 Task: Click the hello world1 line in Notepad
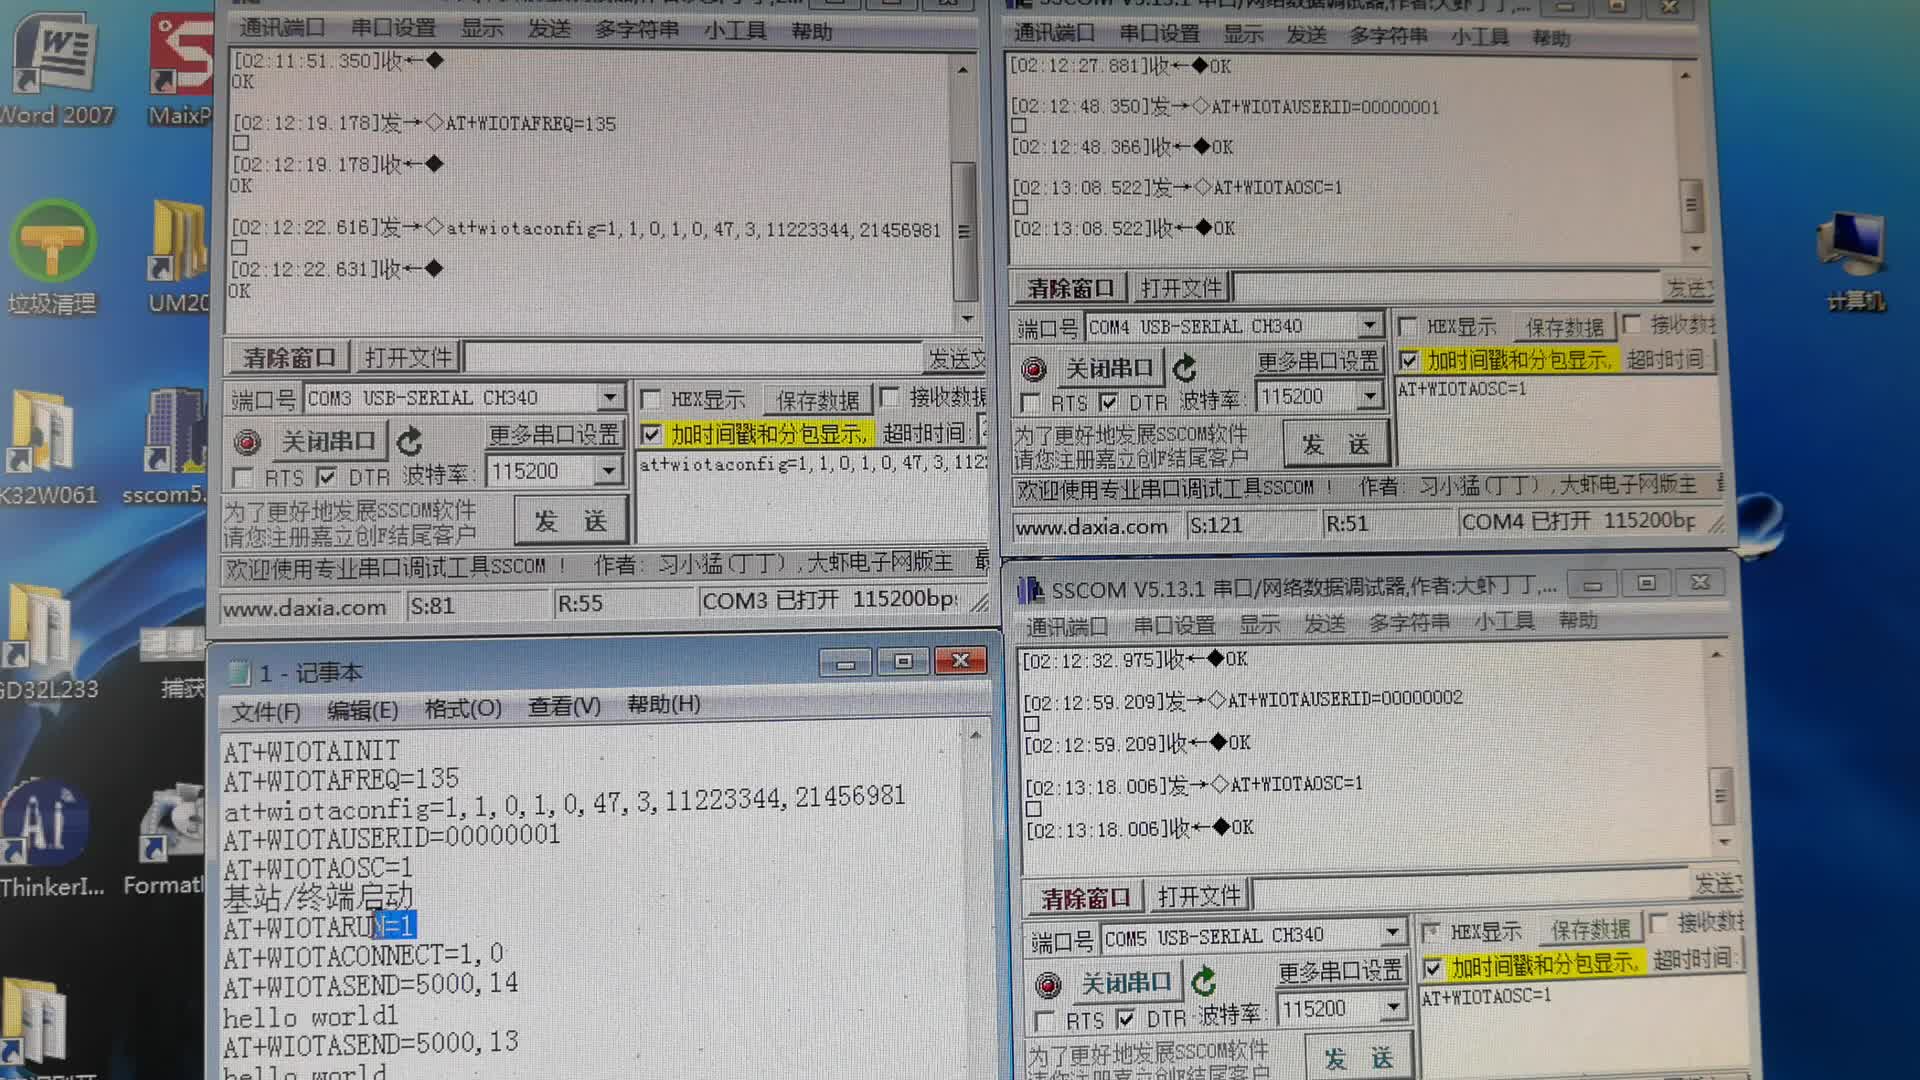click(311, 1017)
